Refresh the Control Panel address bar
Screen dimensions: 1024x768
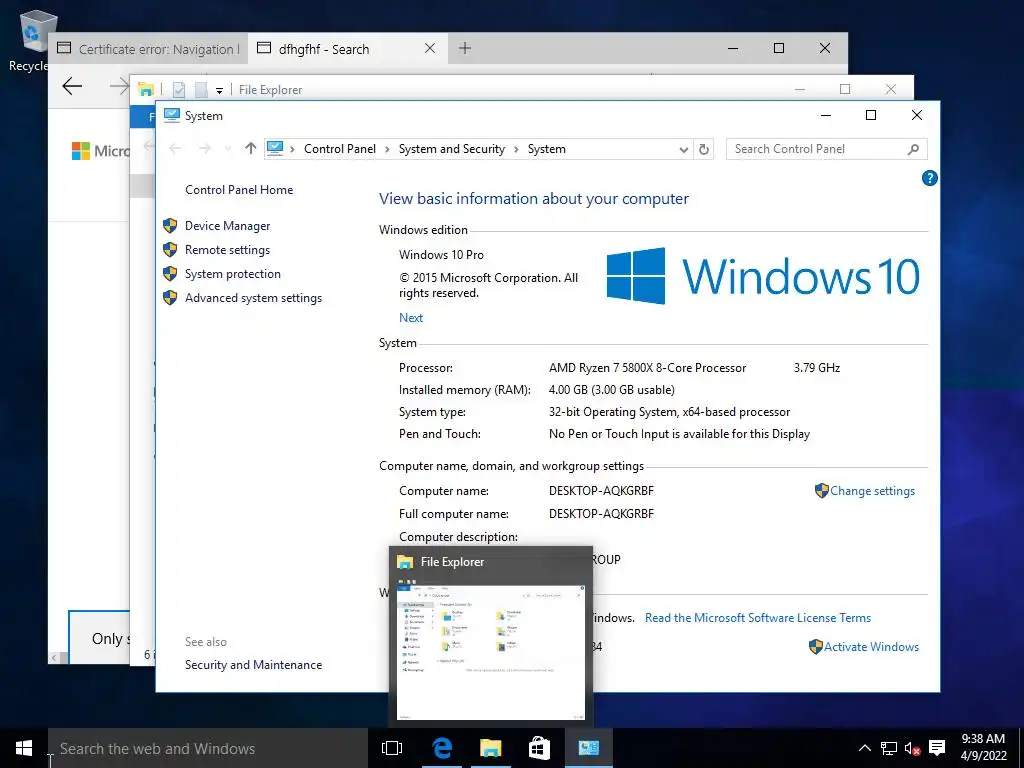click(704, 150)
